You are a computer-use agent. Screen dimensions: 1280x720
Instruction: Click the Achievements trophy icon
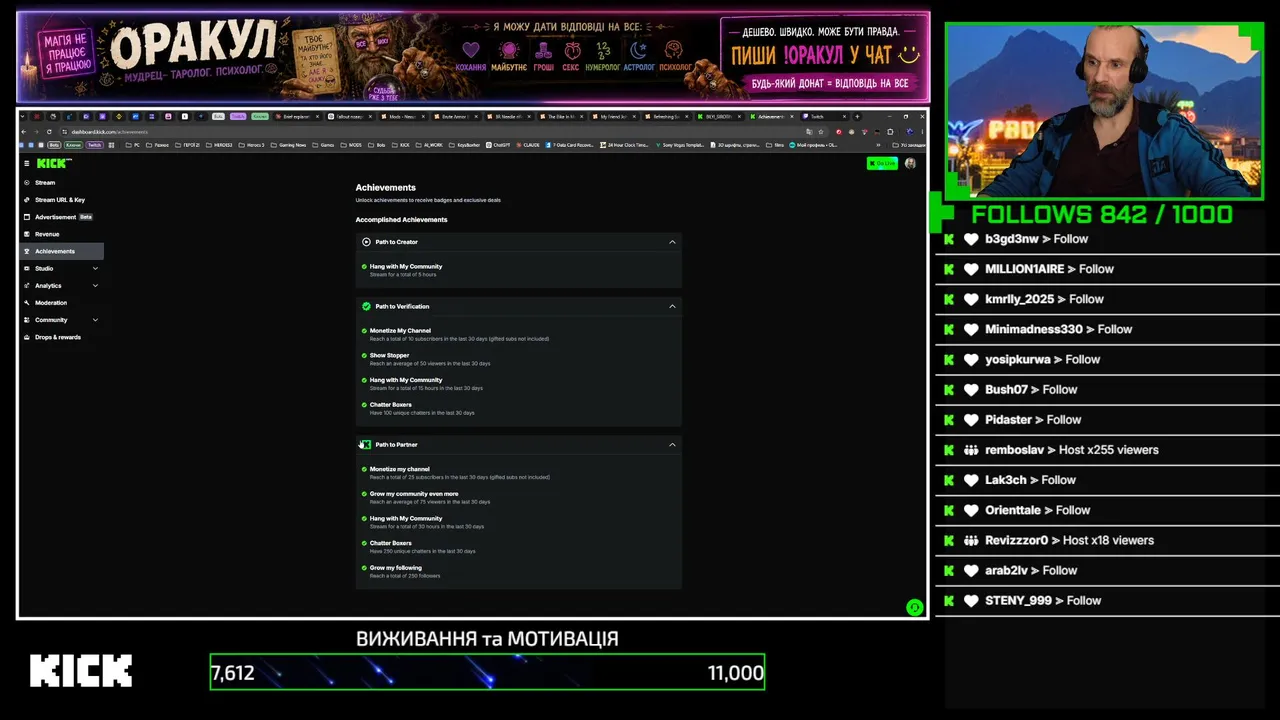[x=26, y=251]
